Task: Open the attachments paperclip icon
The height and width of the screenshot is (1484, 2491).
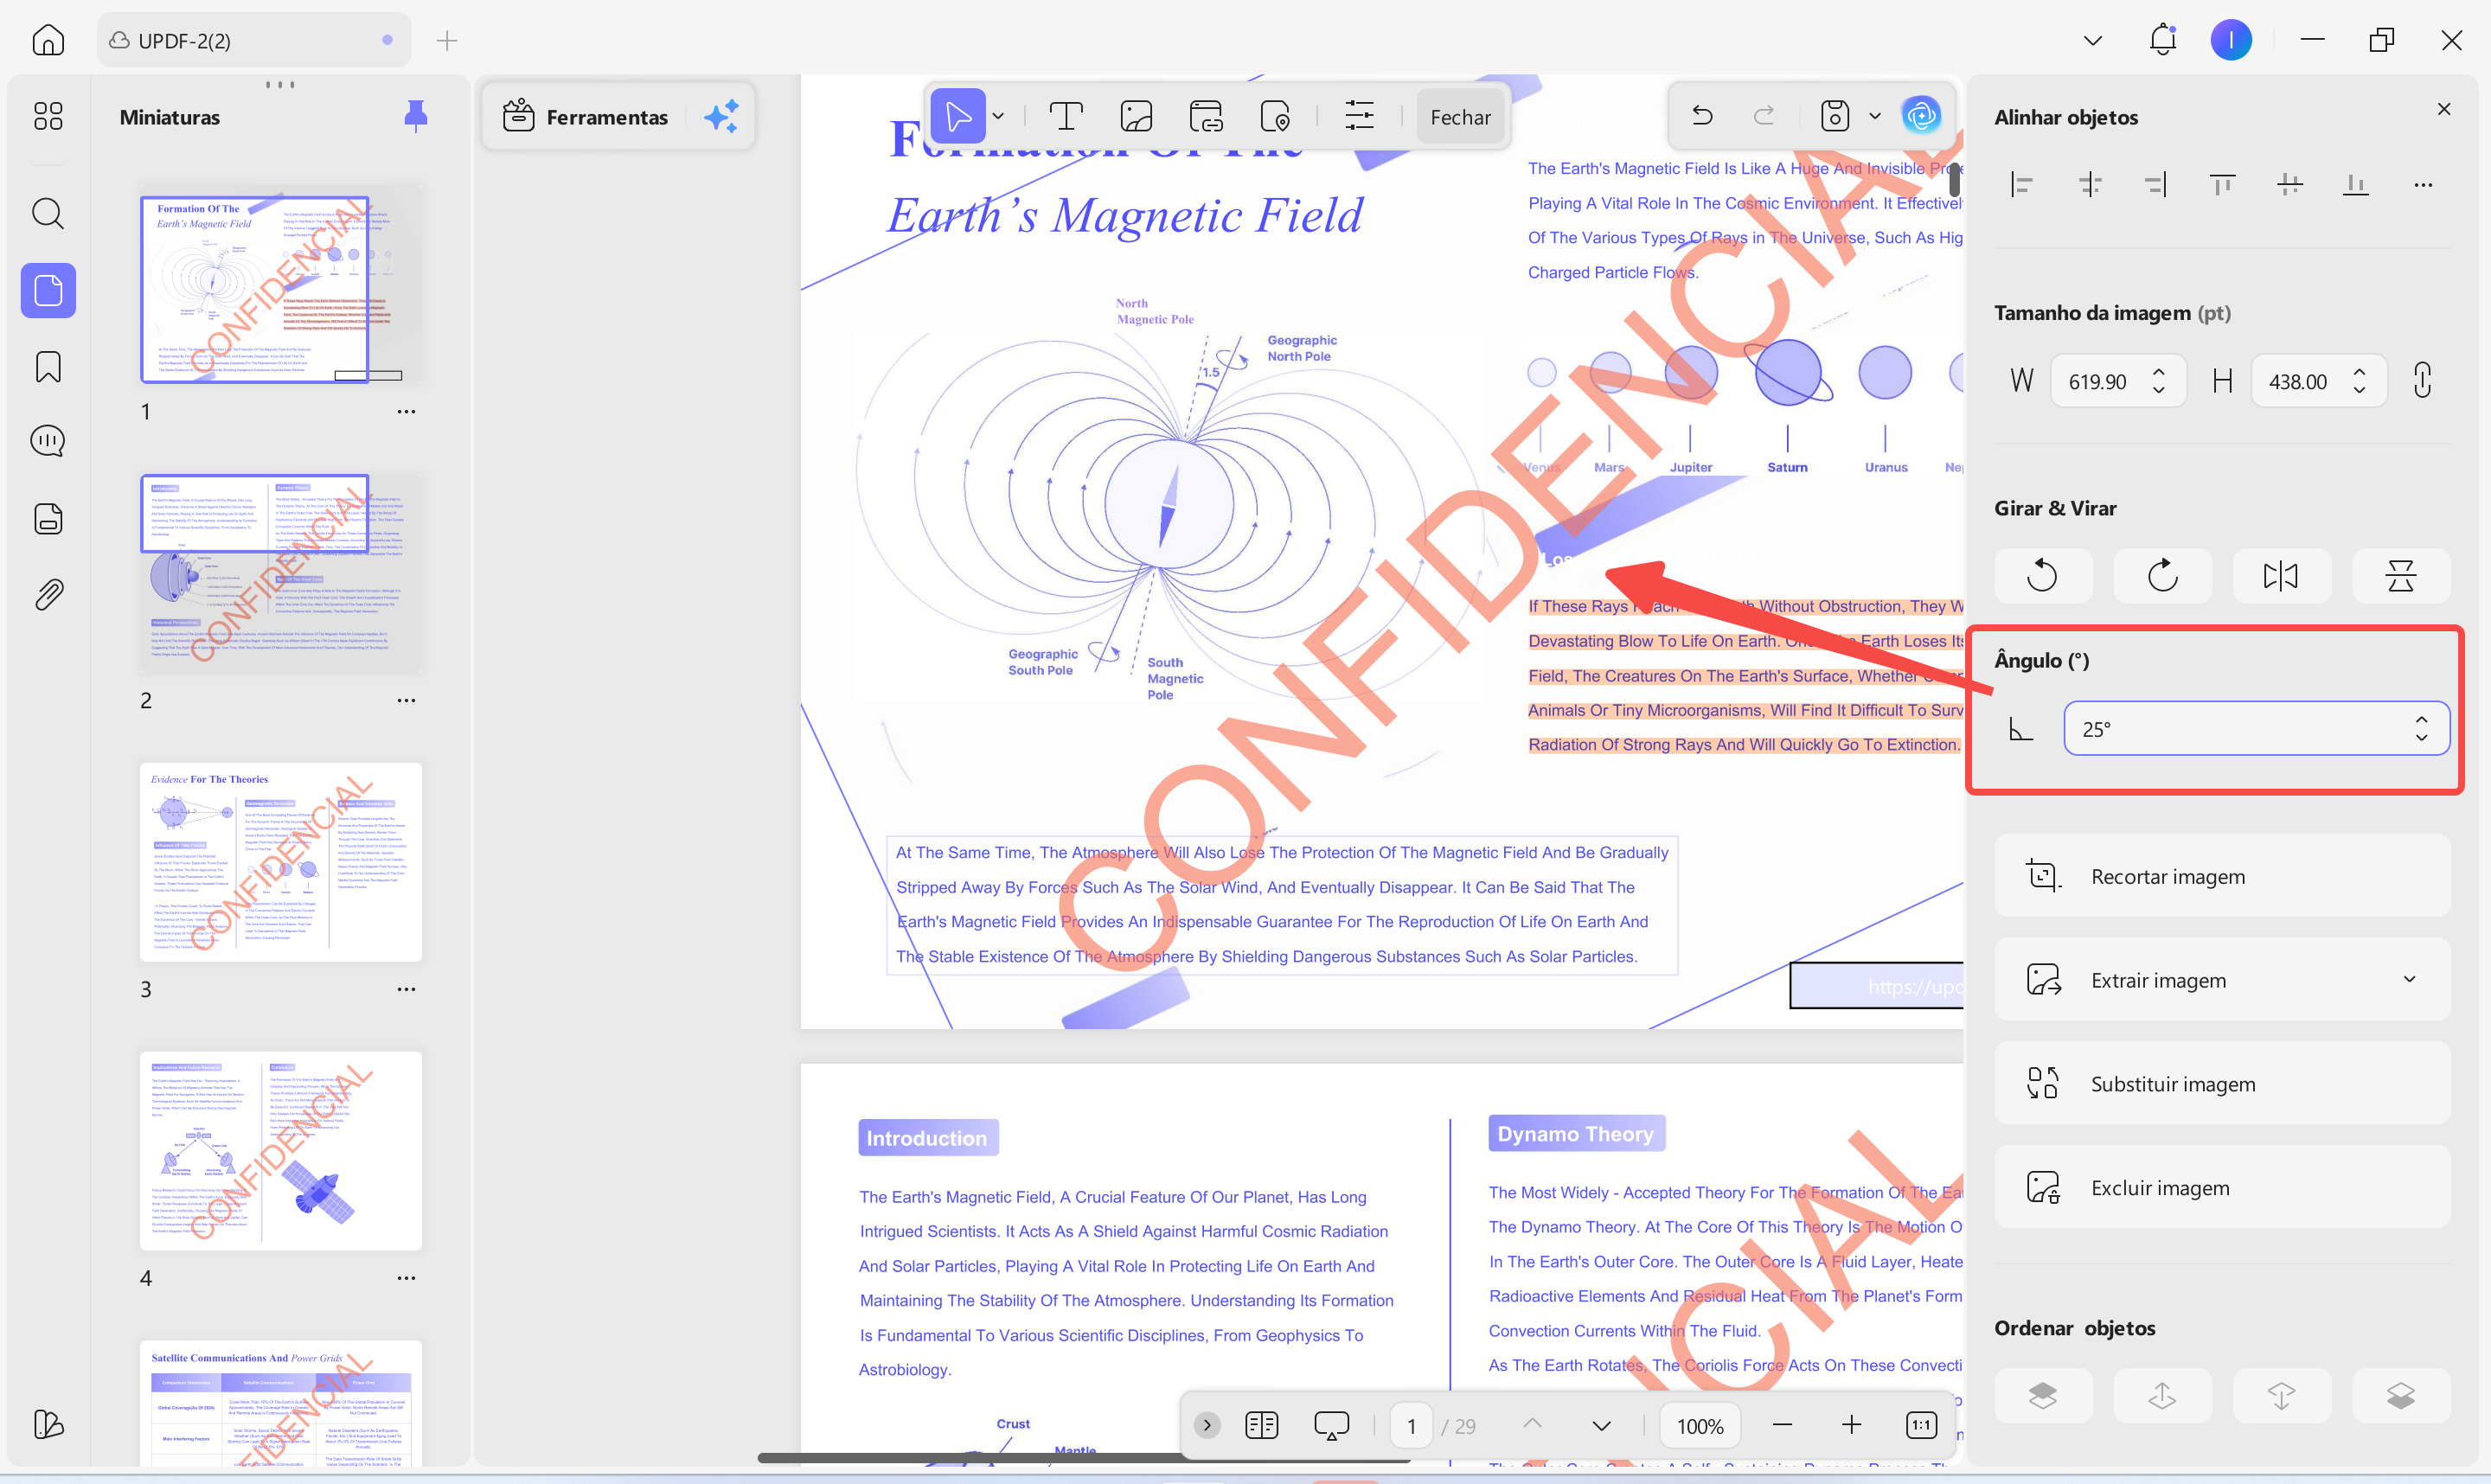Action: coord(48,595)
